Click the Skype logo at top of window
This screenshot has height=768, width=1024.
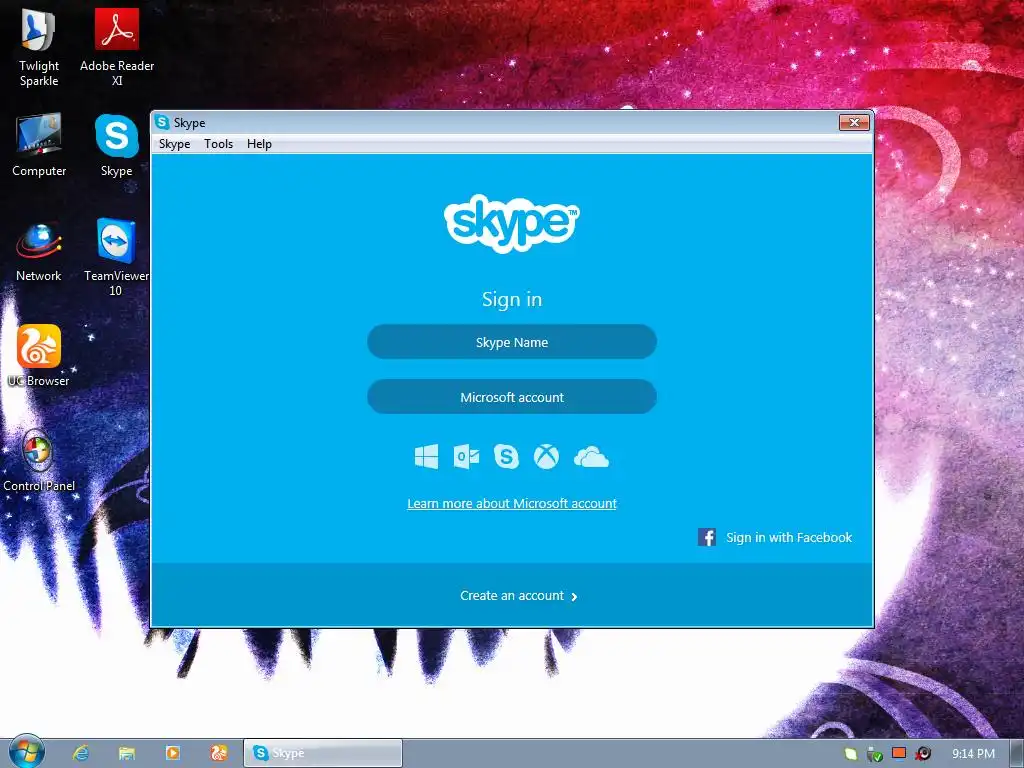coord(511,223)
